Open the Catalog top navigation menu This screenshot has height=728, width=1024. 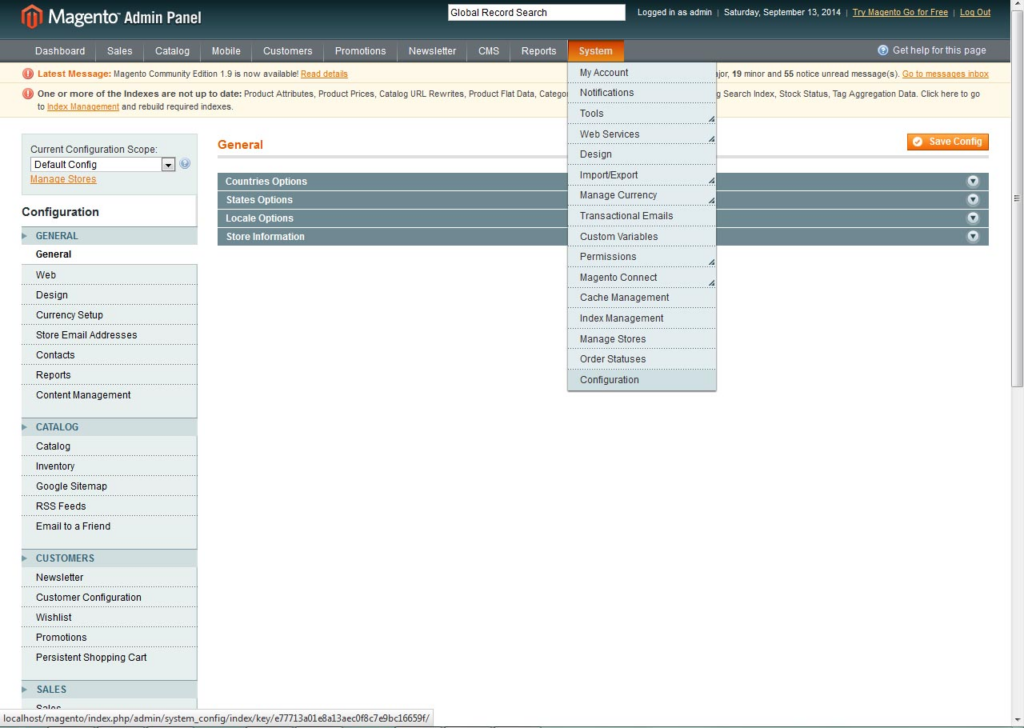(172, 51)
